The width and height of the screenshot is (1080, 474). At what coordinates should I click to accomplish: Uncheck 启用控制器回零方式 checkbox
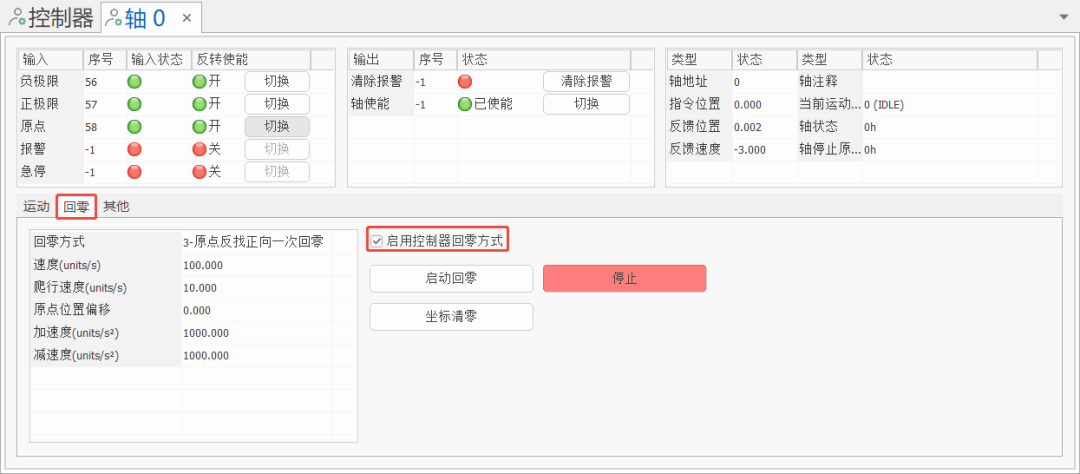376,241
